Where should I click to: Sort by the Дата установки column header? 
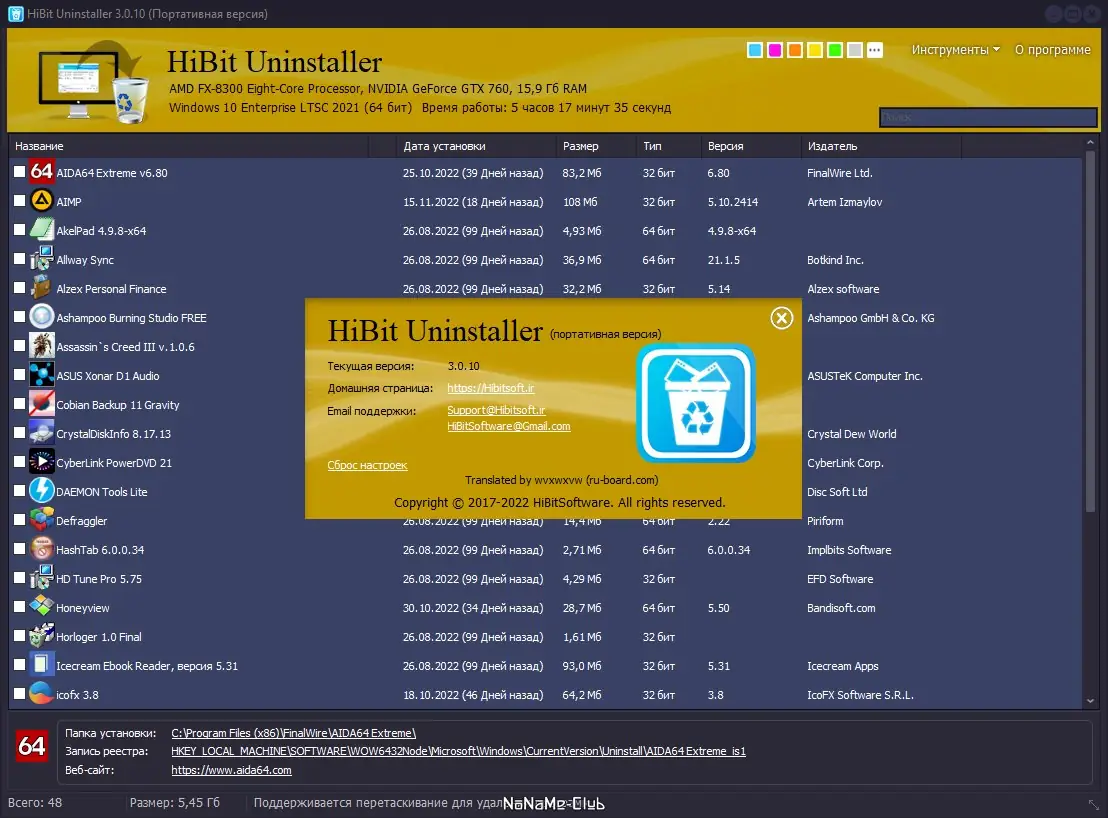point(477,146)
